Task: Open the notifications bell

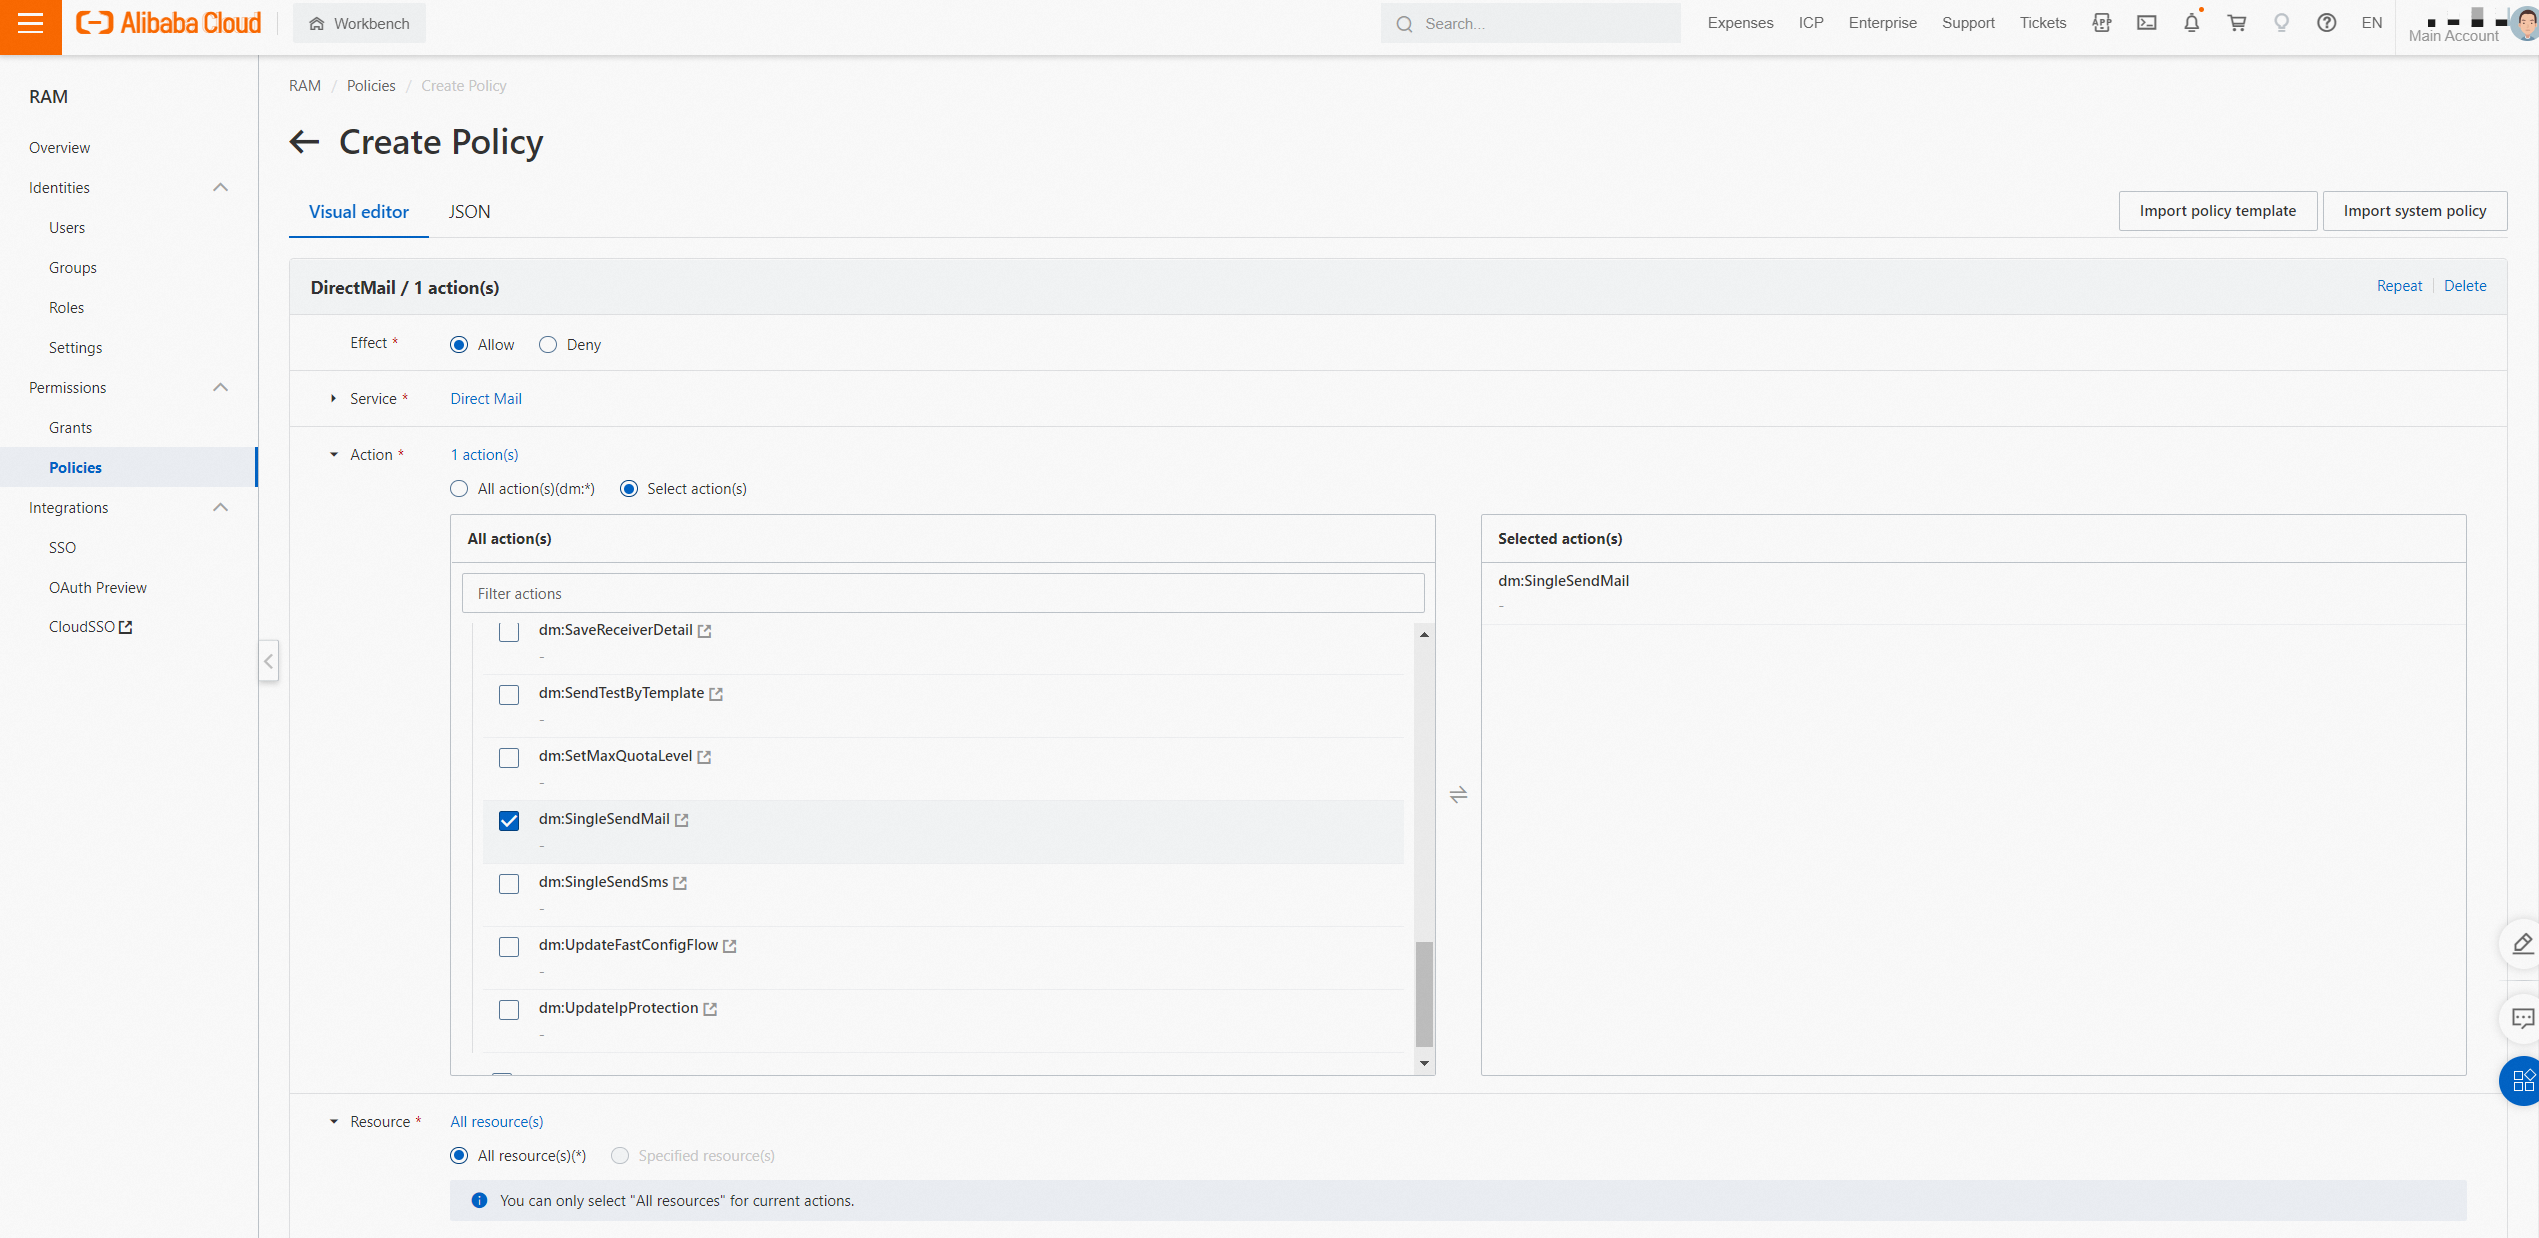Action: (2192, 23)
